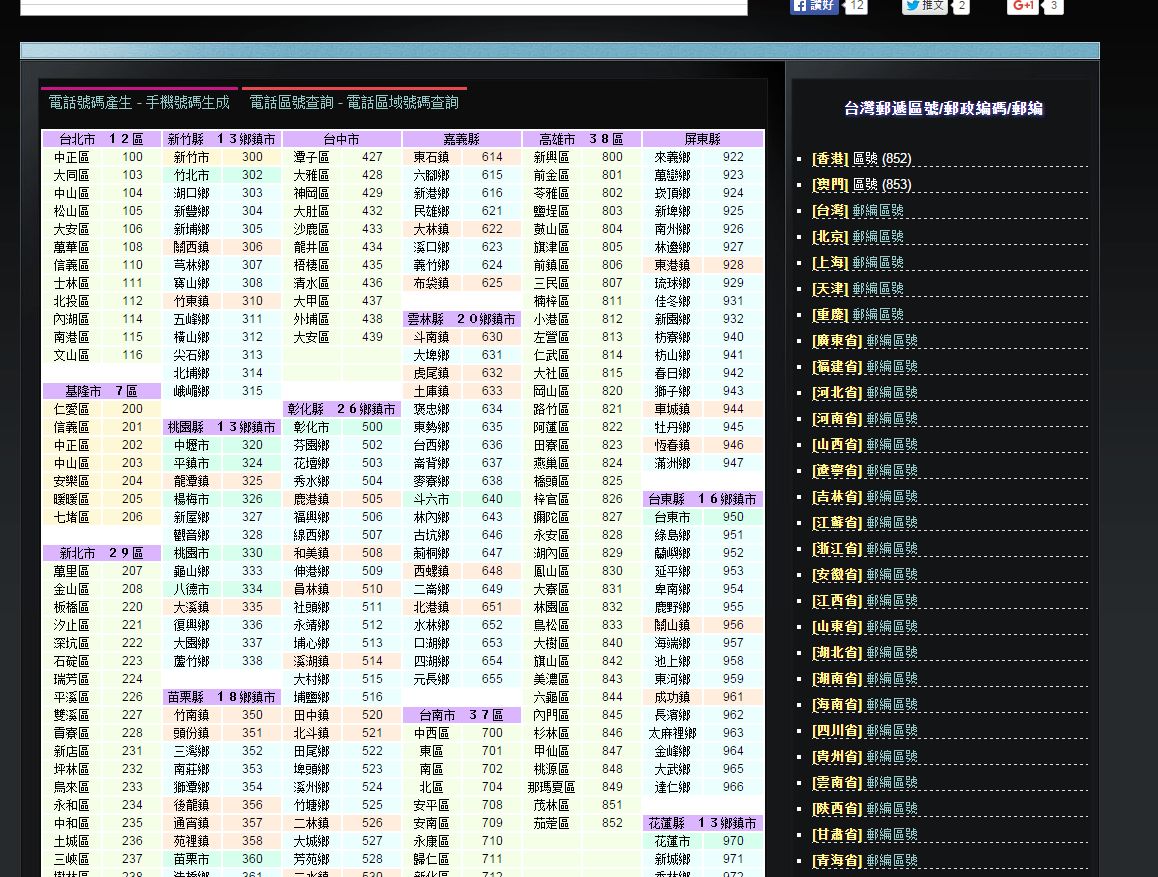Open the 甘肅省 郵編區號 link
The width and height of the screenshot is (1158, 877).
[865, 835]
